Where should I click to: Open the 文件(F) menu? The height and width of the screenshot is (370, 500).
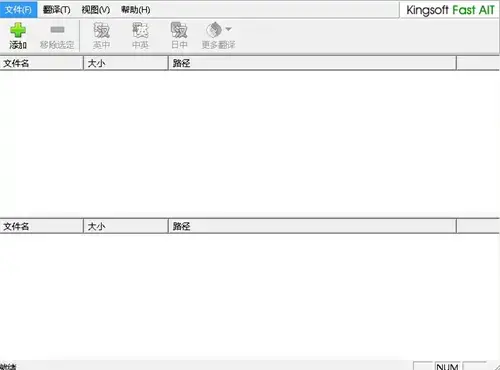point(18,10)
